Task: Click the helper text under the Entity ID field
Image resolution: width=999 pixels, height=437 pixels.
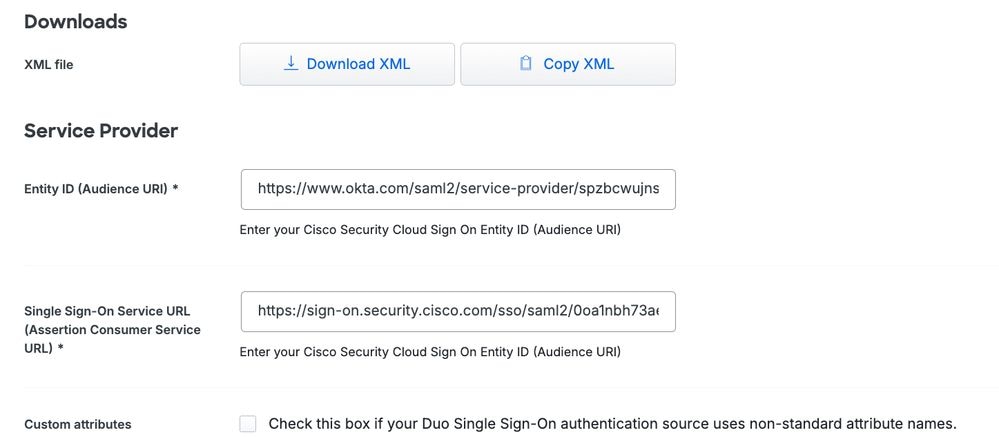Action: [x=430, y=230]
